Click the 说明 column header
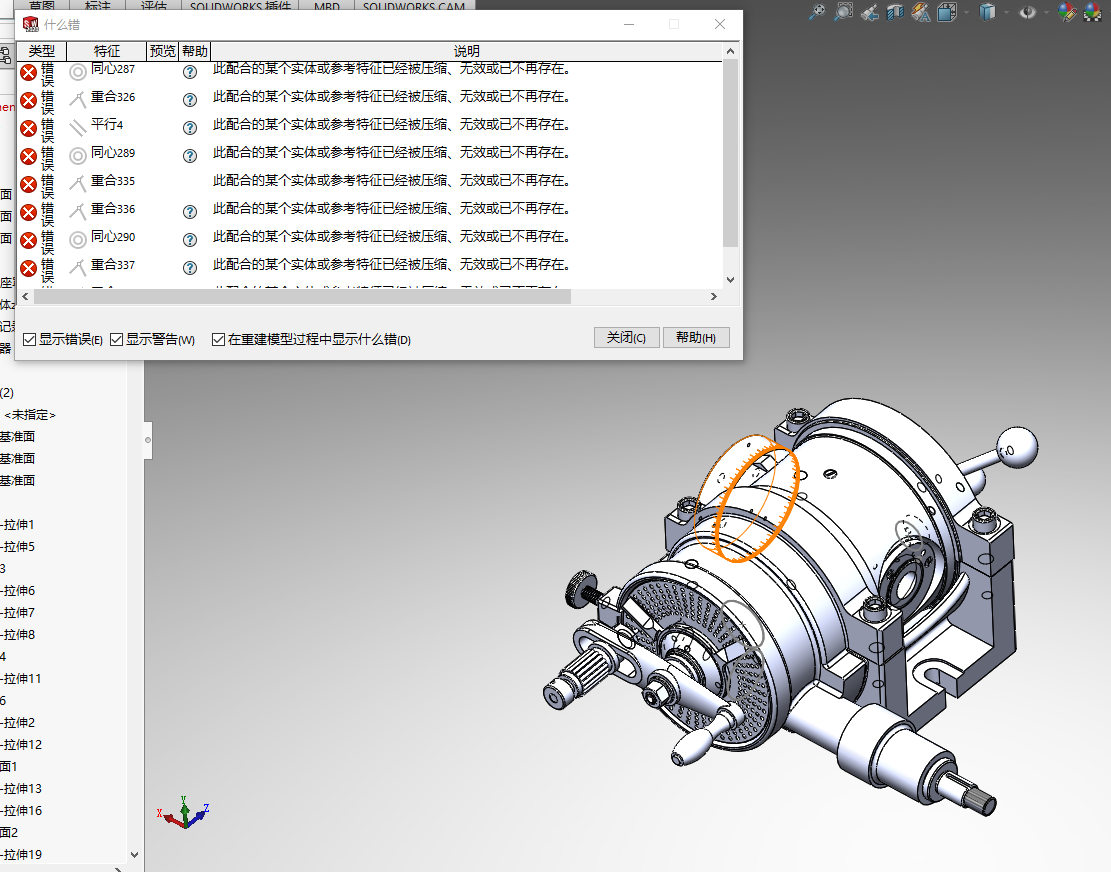The width and height of the screenshot is (1111, 872). click(x=467, y=51)
